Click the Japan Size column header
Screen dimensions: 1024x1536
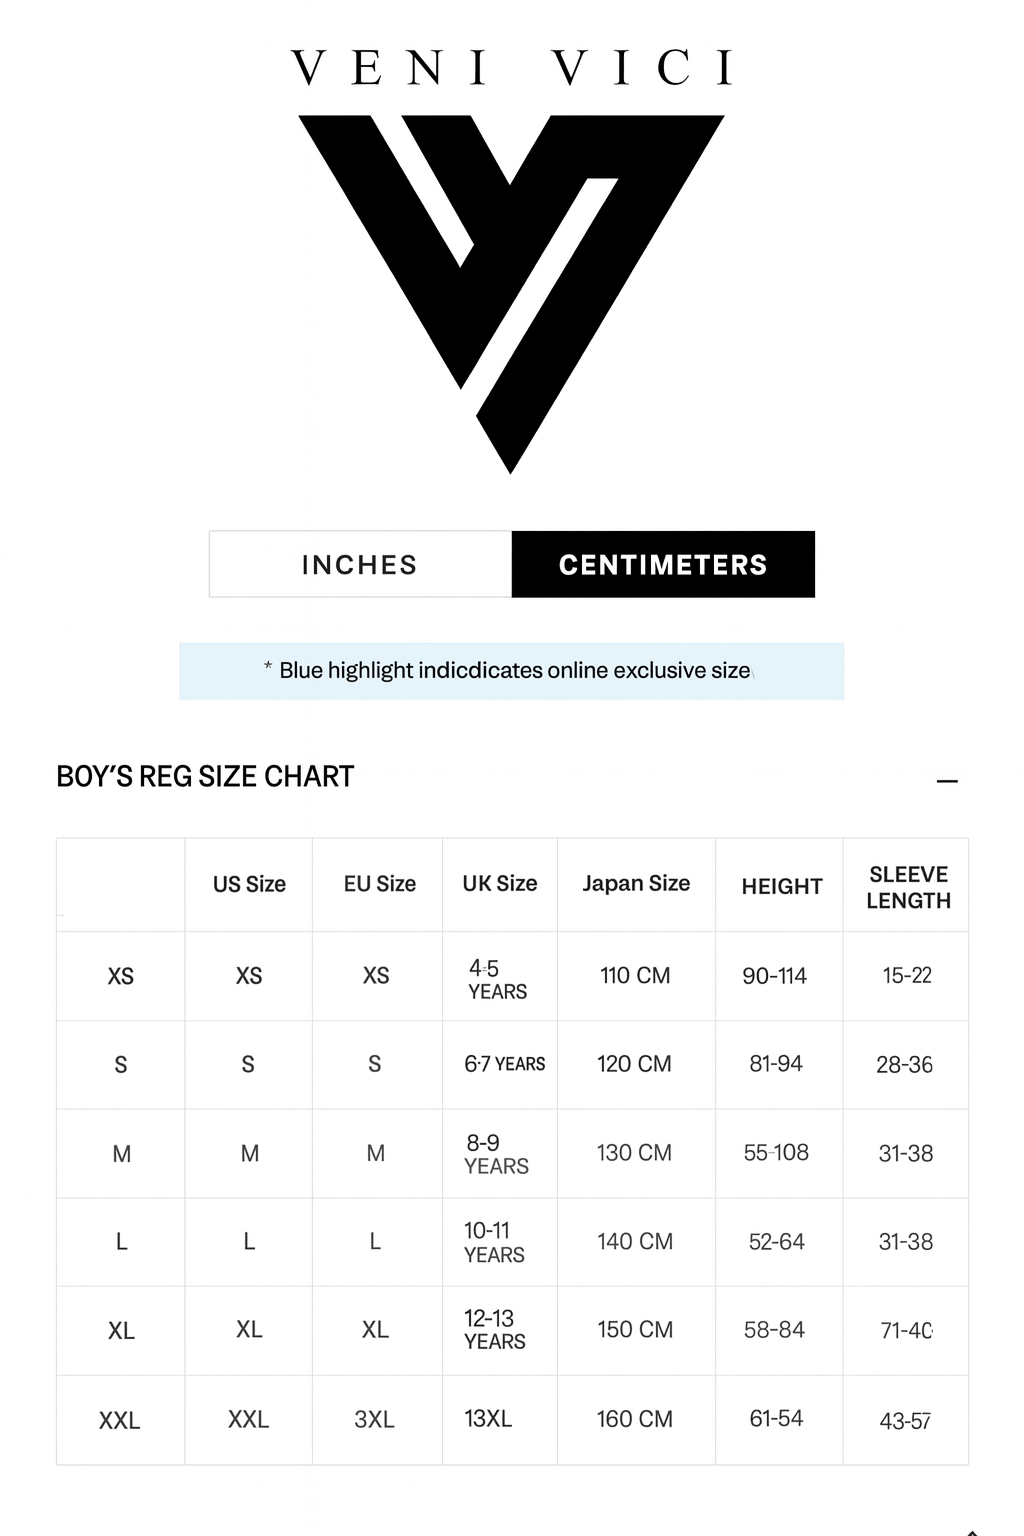(636, 884)
